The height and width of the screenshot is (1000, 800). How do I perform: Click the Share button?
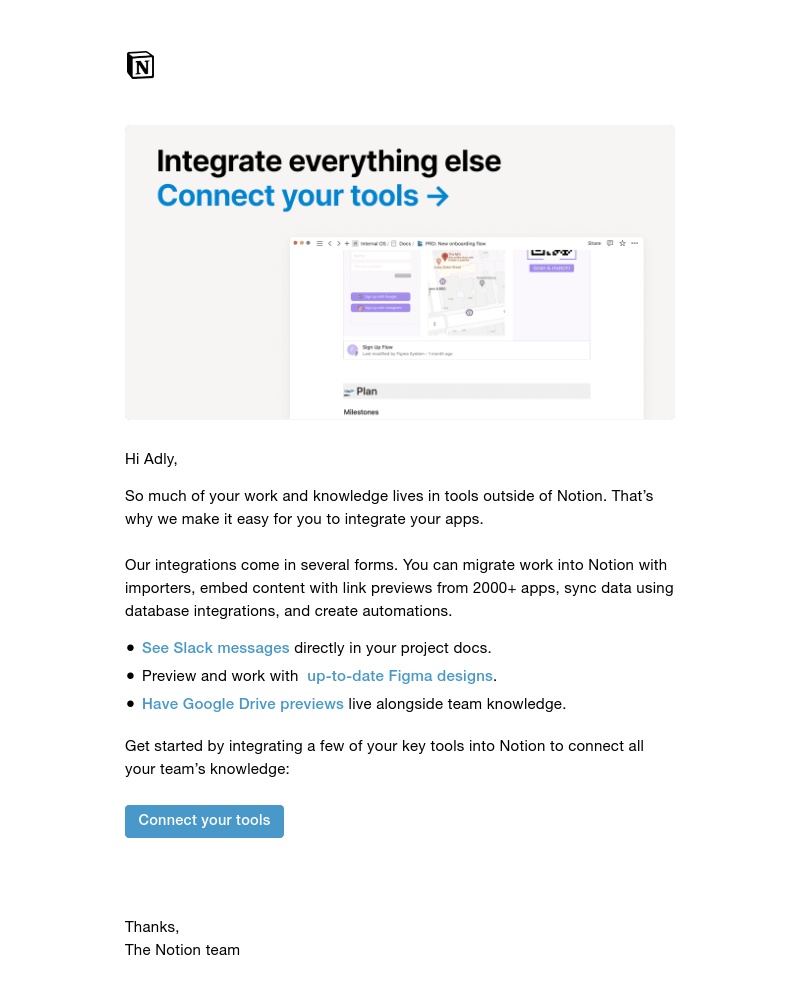594,242
